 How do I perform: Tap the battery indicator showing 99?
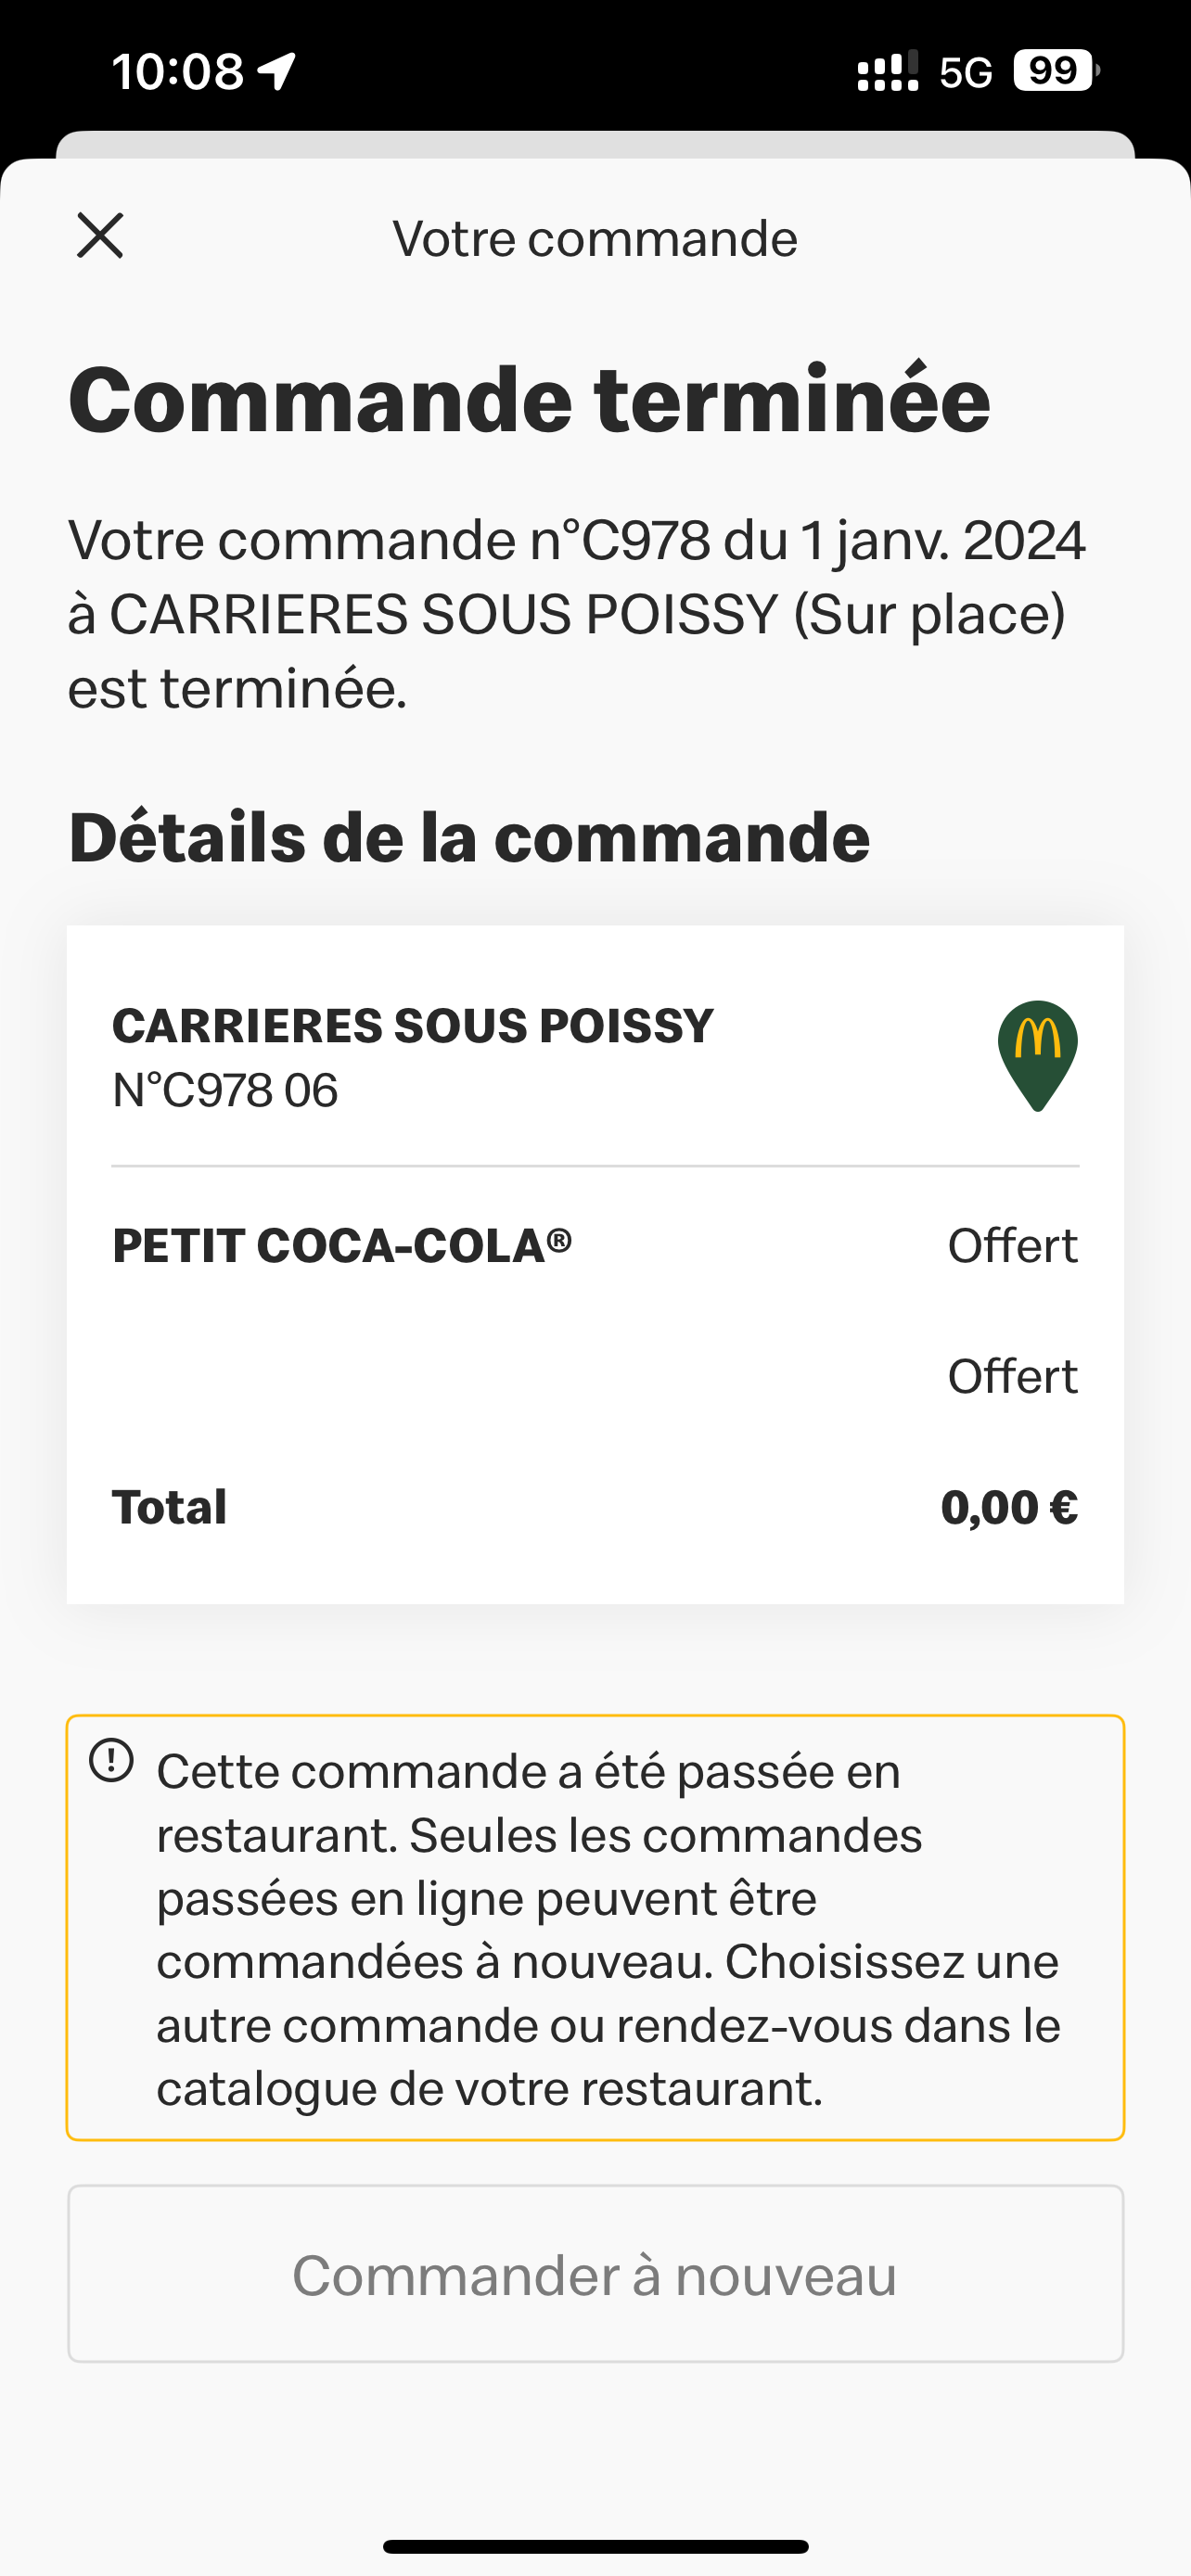coord(1056,71)
